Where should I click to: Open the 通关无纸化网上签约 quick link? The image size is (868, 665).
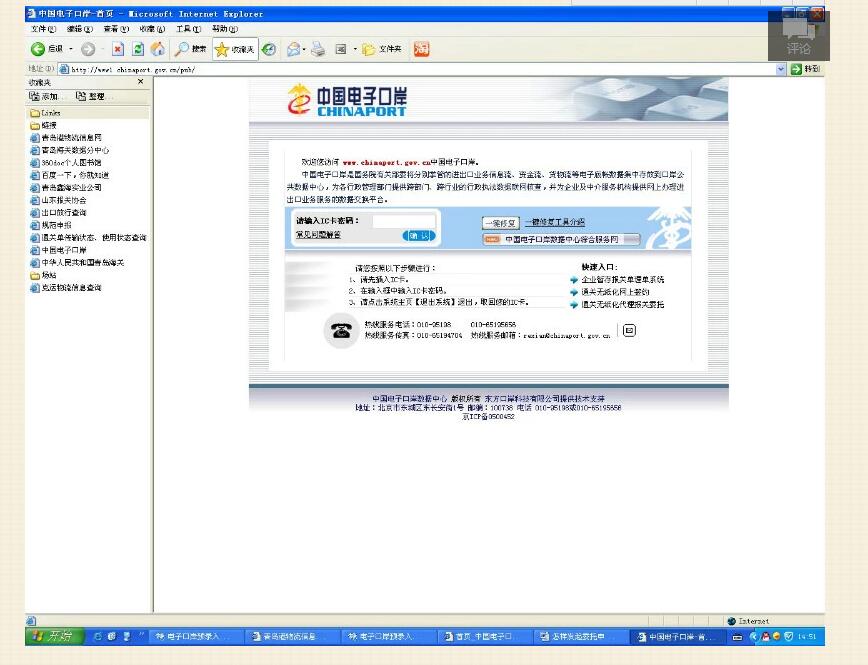click(615, 292)
